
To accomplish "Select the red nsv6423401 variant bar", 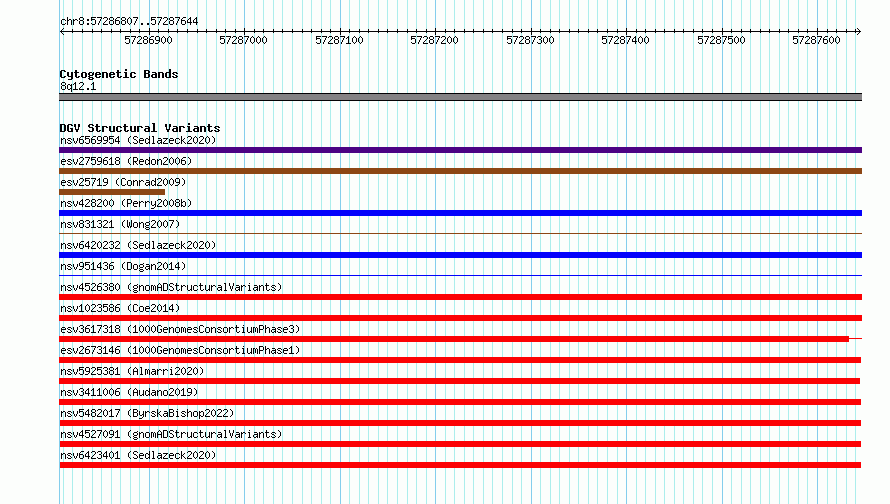I will click(x=460, y=465).
